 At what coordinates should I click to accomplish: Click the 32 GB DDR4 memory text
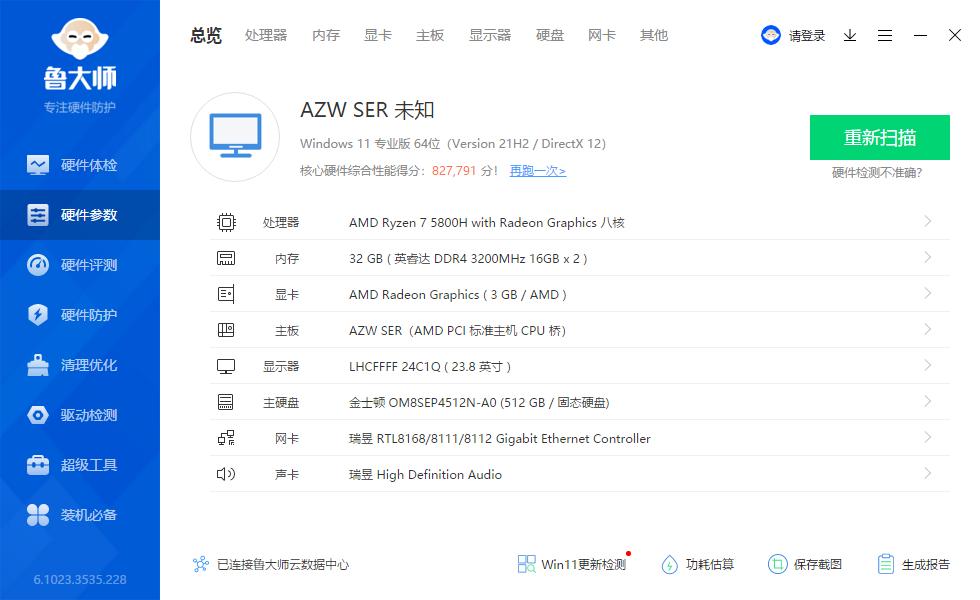coord(468,259)
